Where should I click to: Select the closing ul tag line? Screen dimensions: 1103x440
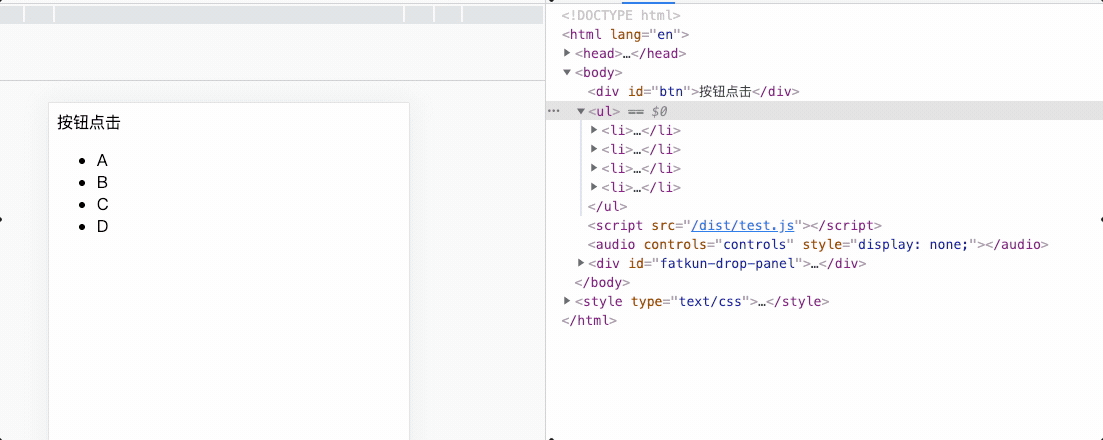[x=607, y=206]
